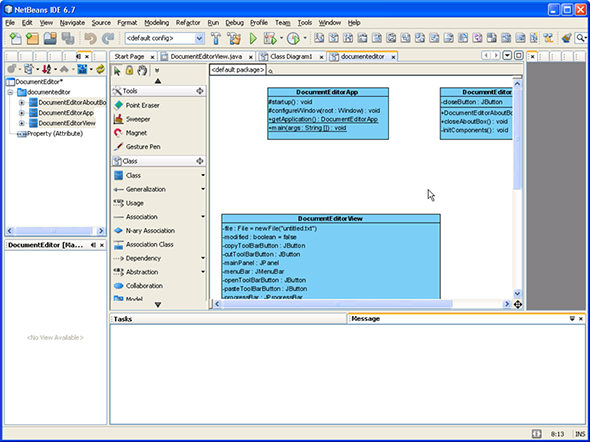Close the documenteditor tab
The width and height of the screenshot is (590, 442).
pyautogui.click(x=393, y=57)
